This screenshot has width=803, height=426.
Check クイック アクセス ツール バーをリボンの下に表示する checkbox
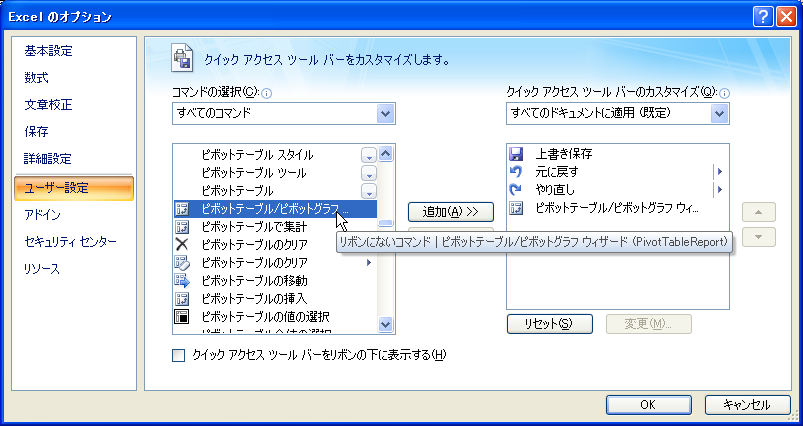(178, 355)
